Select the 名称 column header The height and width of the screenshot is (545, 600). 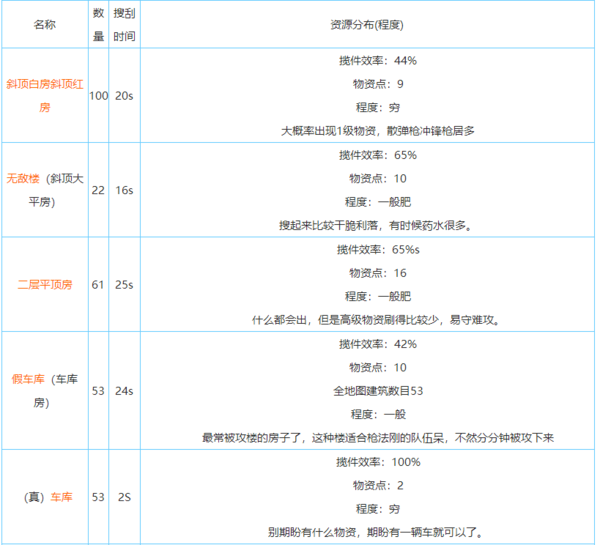[x=45, y=24]
